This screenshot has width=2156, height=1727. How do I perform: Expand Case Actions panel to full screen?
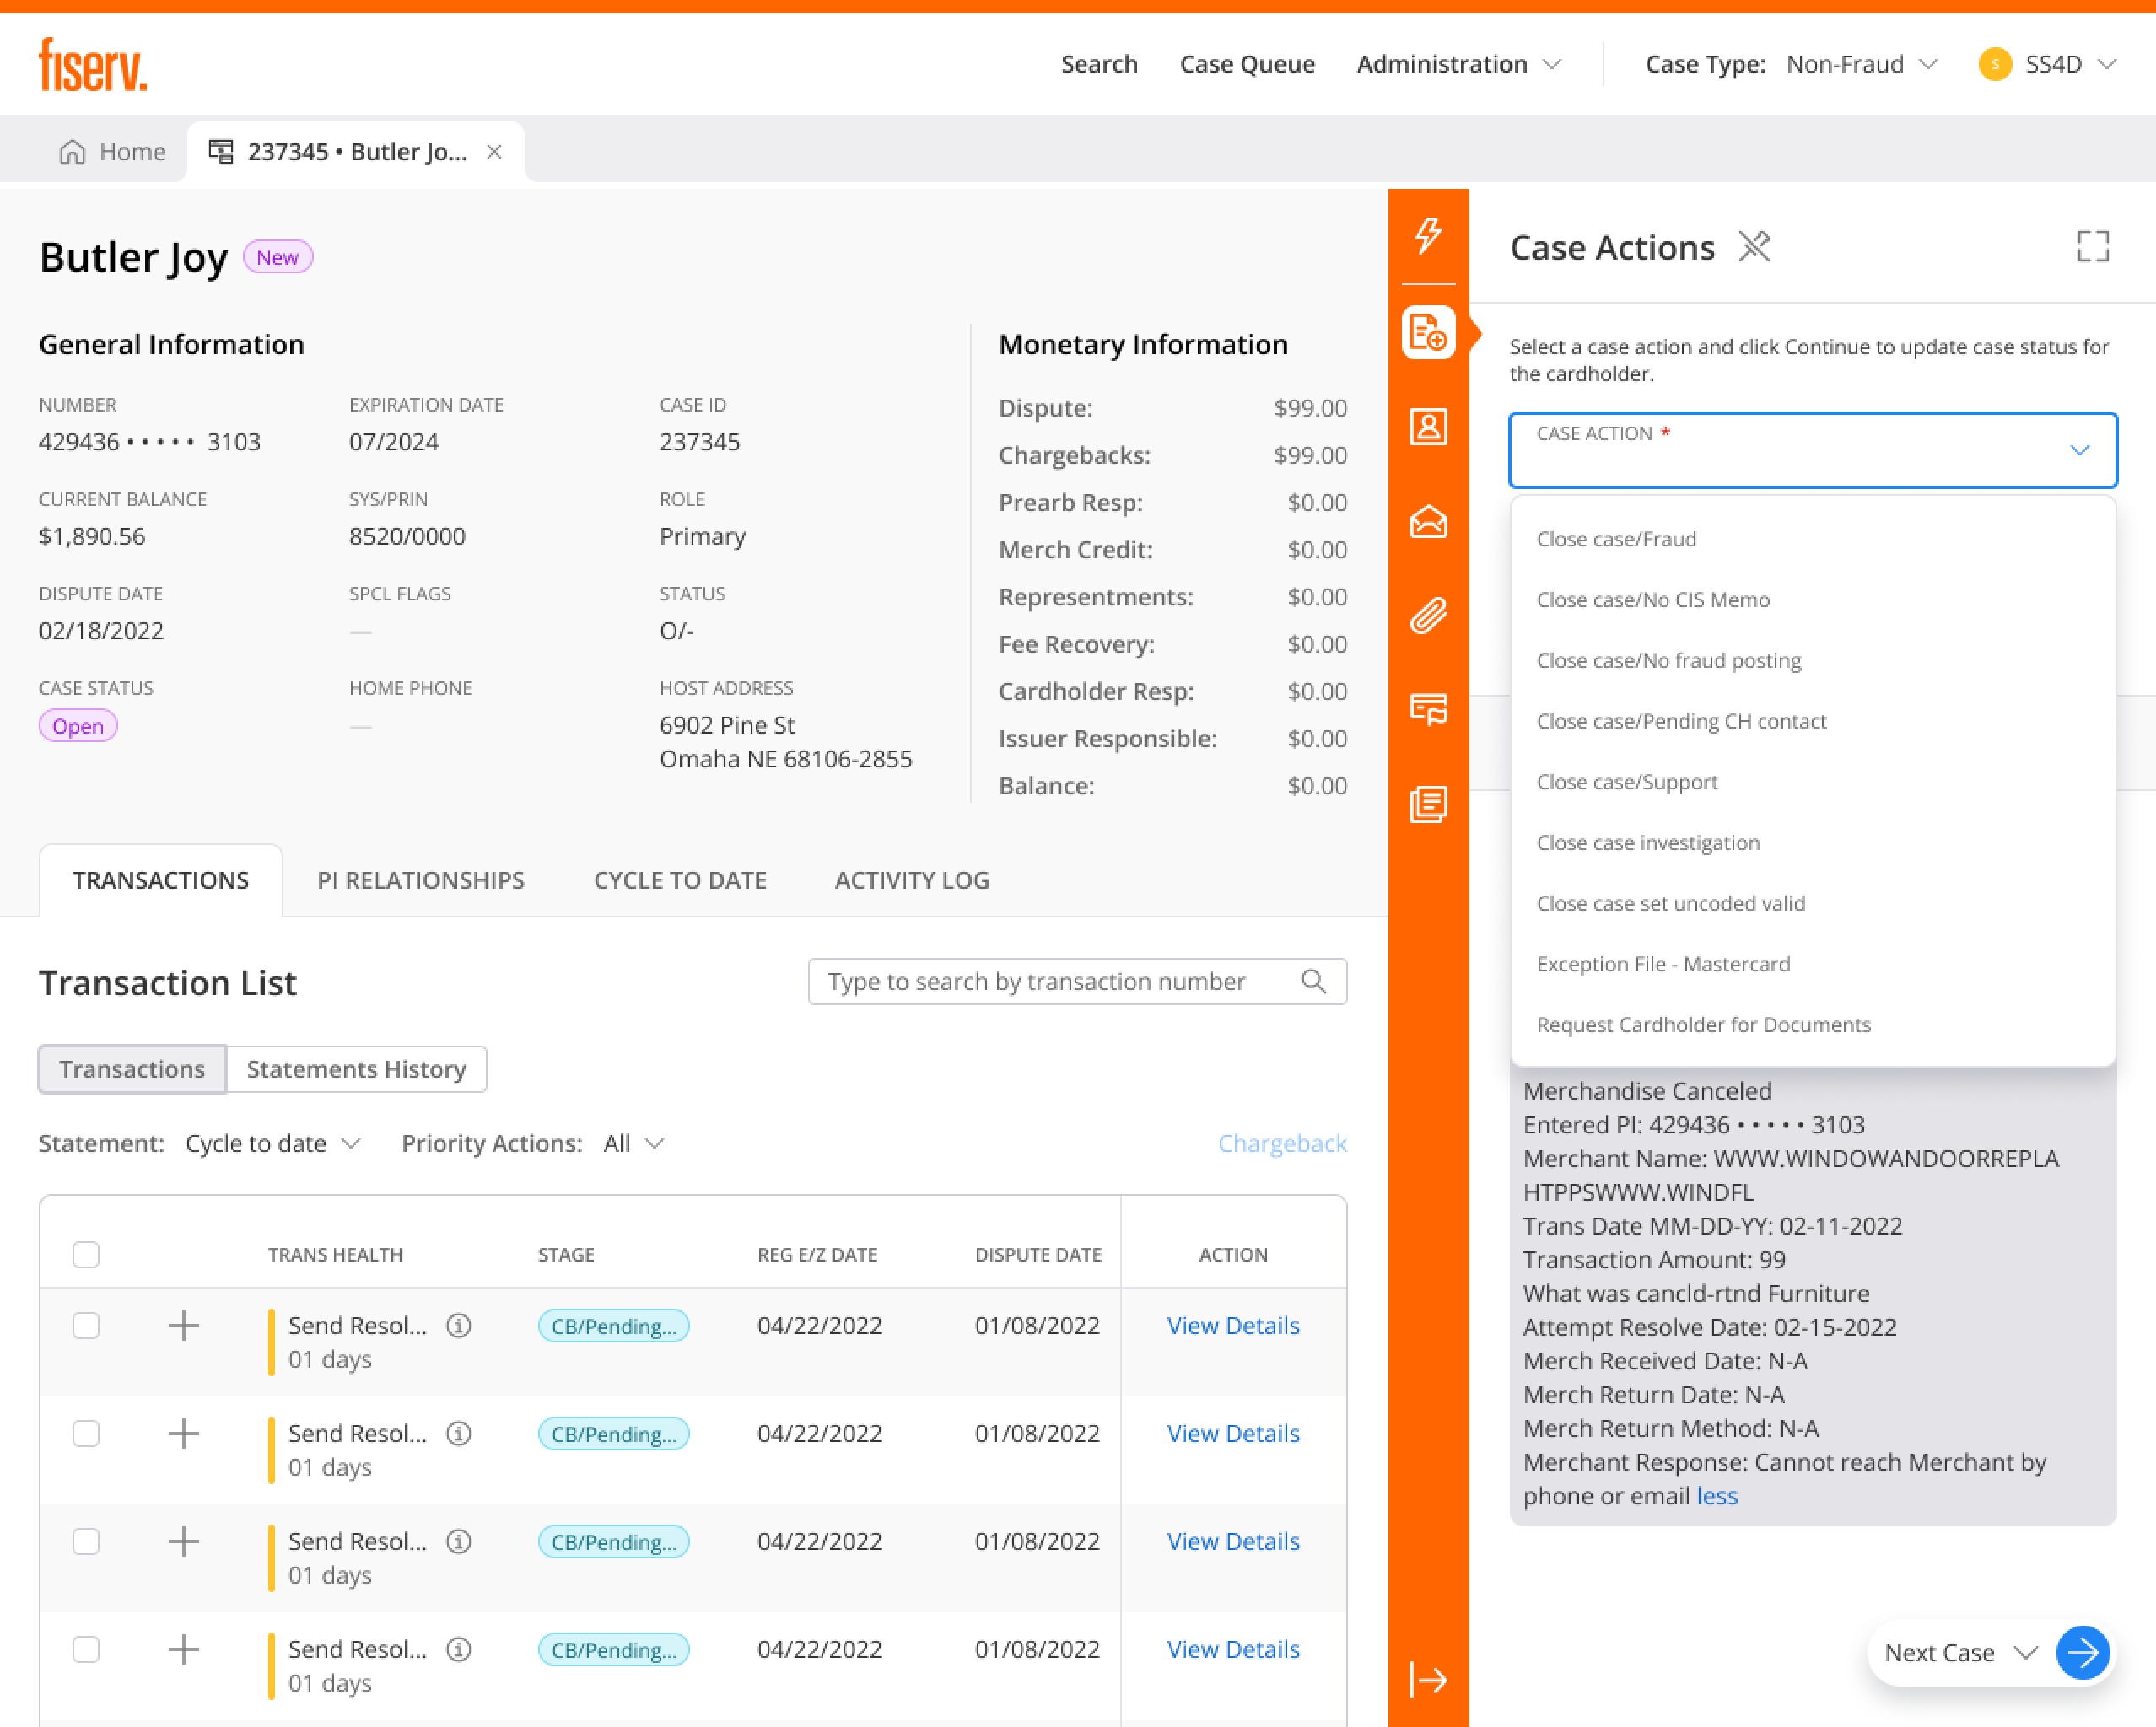click(x=2093, y=246)
